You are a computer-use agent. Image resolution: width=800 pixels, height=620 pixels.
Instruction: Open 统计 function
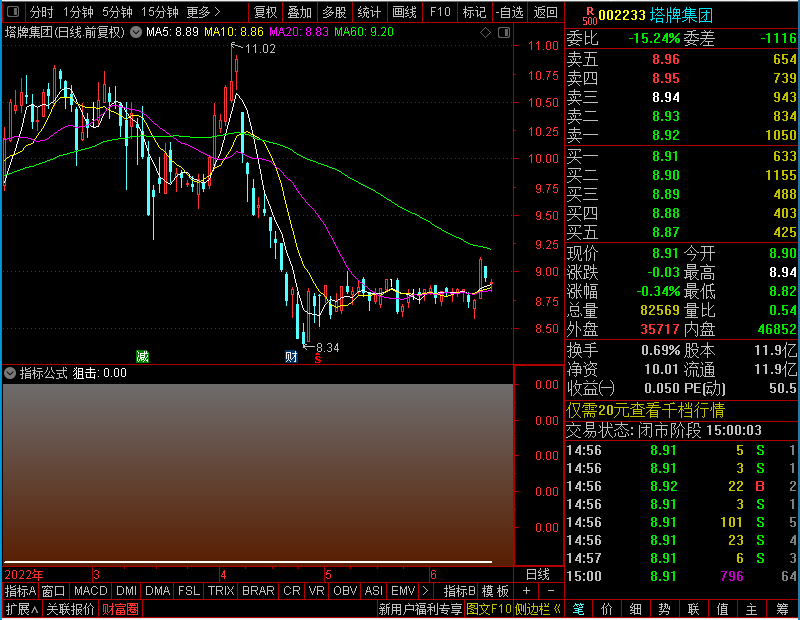(x=369, y=12)
